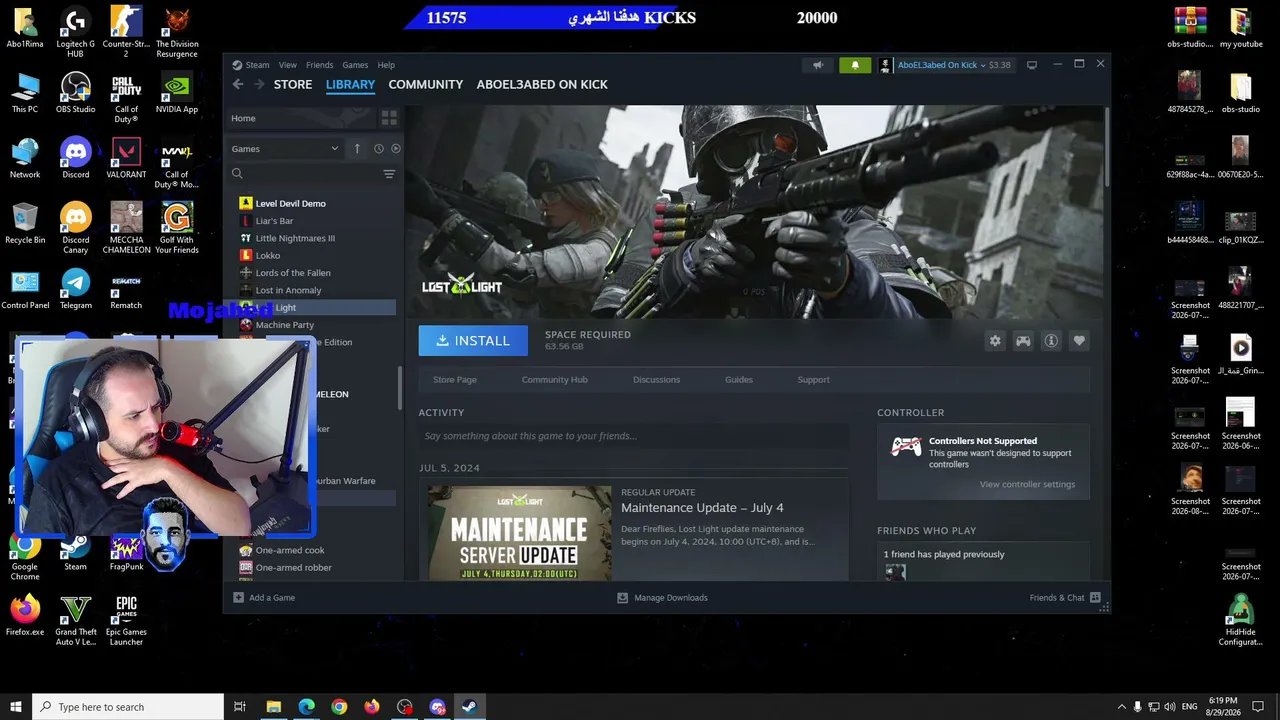Open ABOEL3ABED ON KICK profile tab
Image resolution: width=1280 pixels, height=720 pixels.
pos(542,85)
